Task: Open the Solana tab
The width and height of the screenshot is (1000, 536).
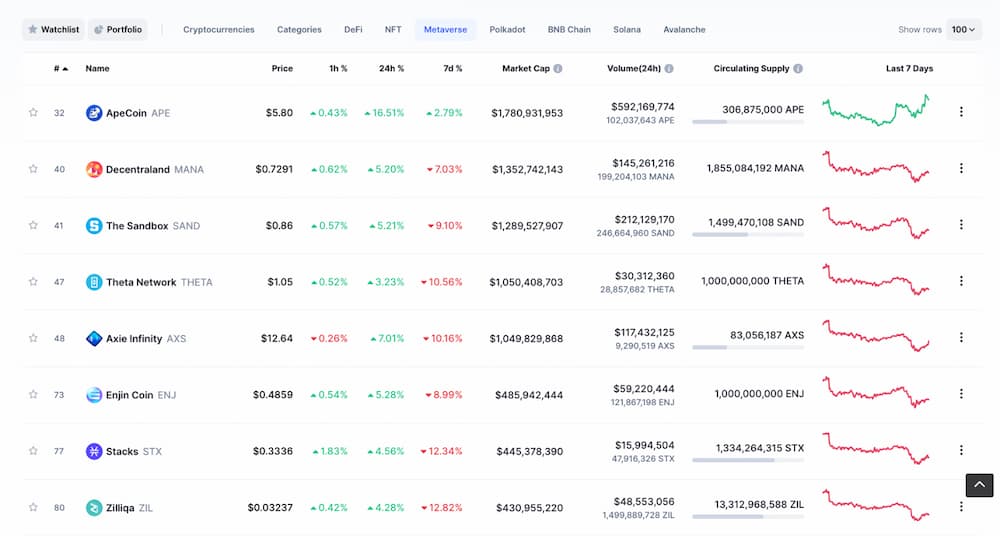Action: pyautogui.click(x=627, y=29)
